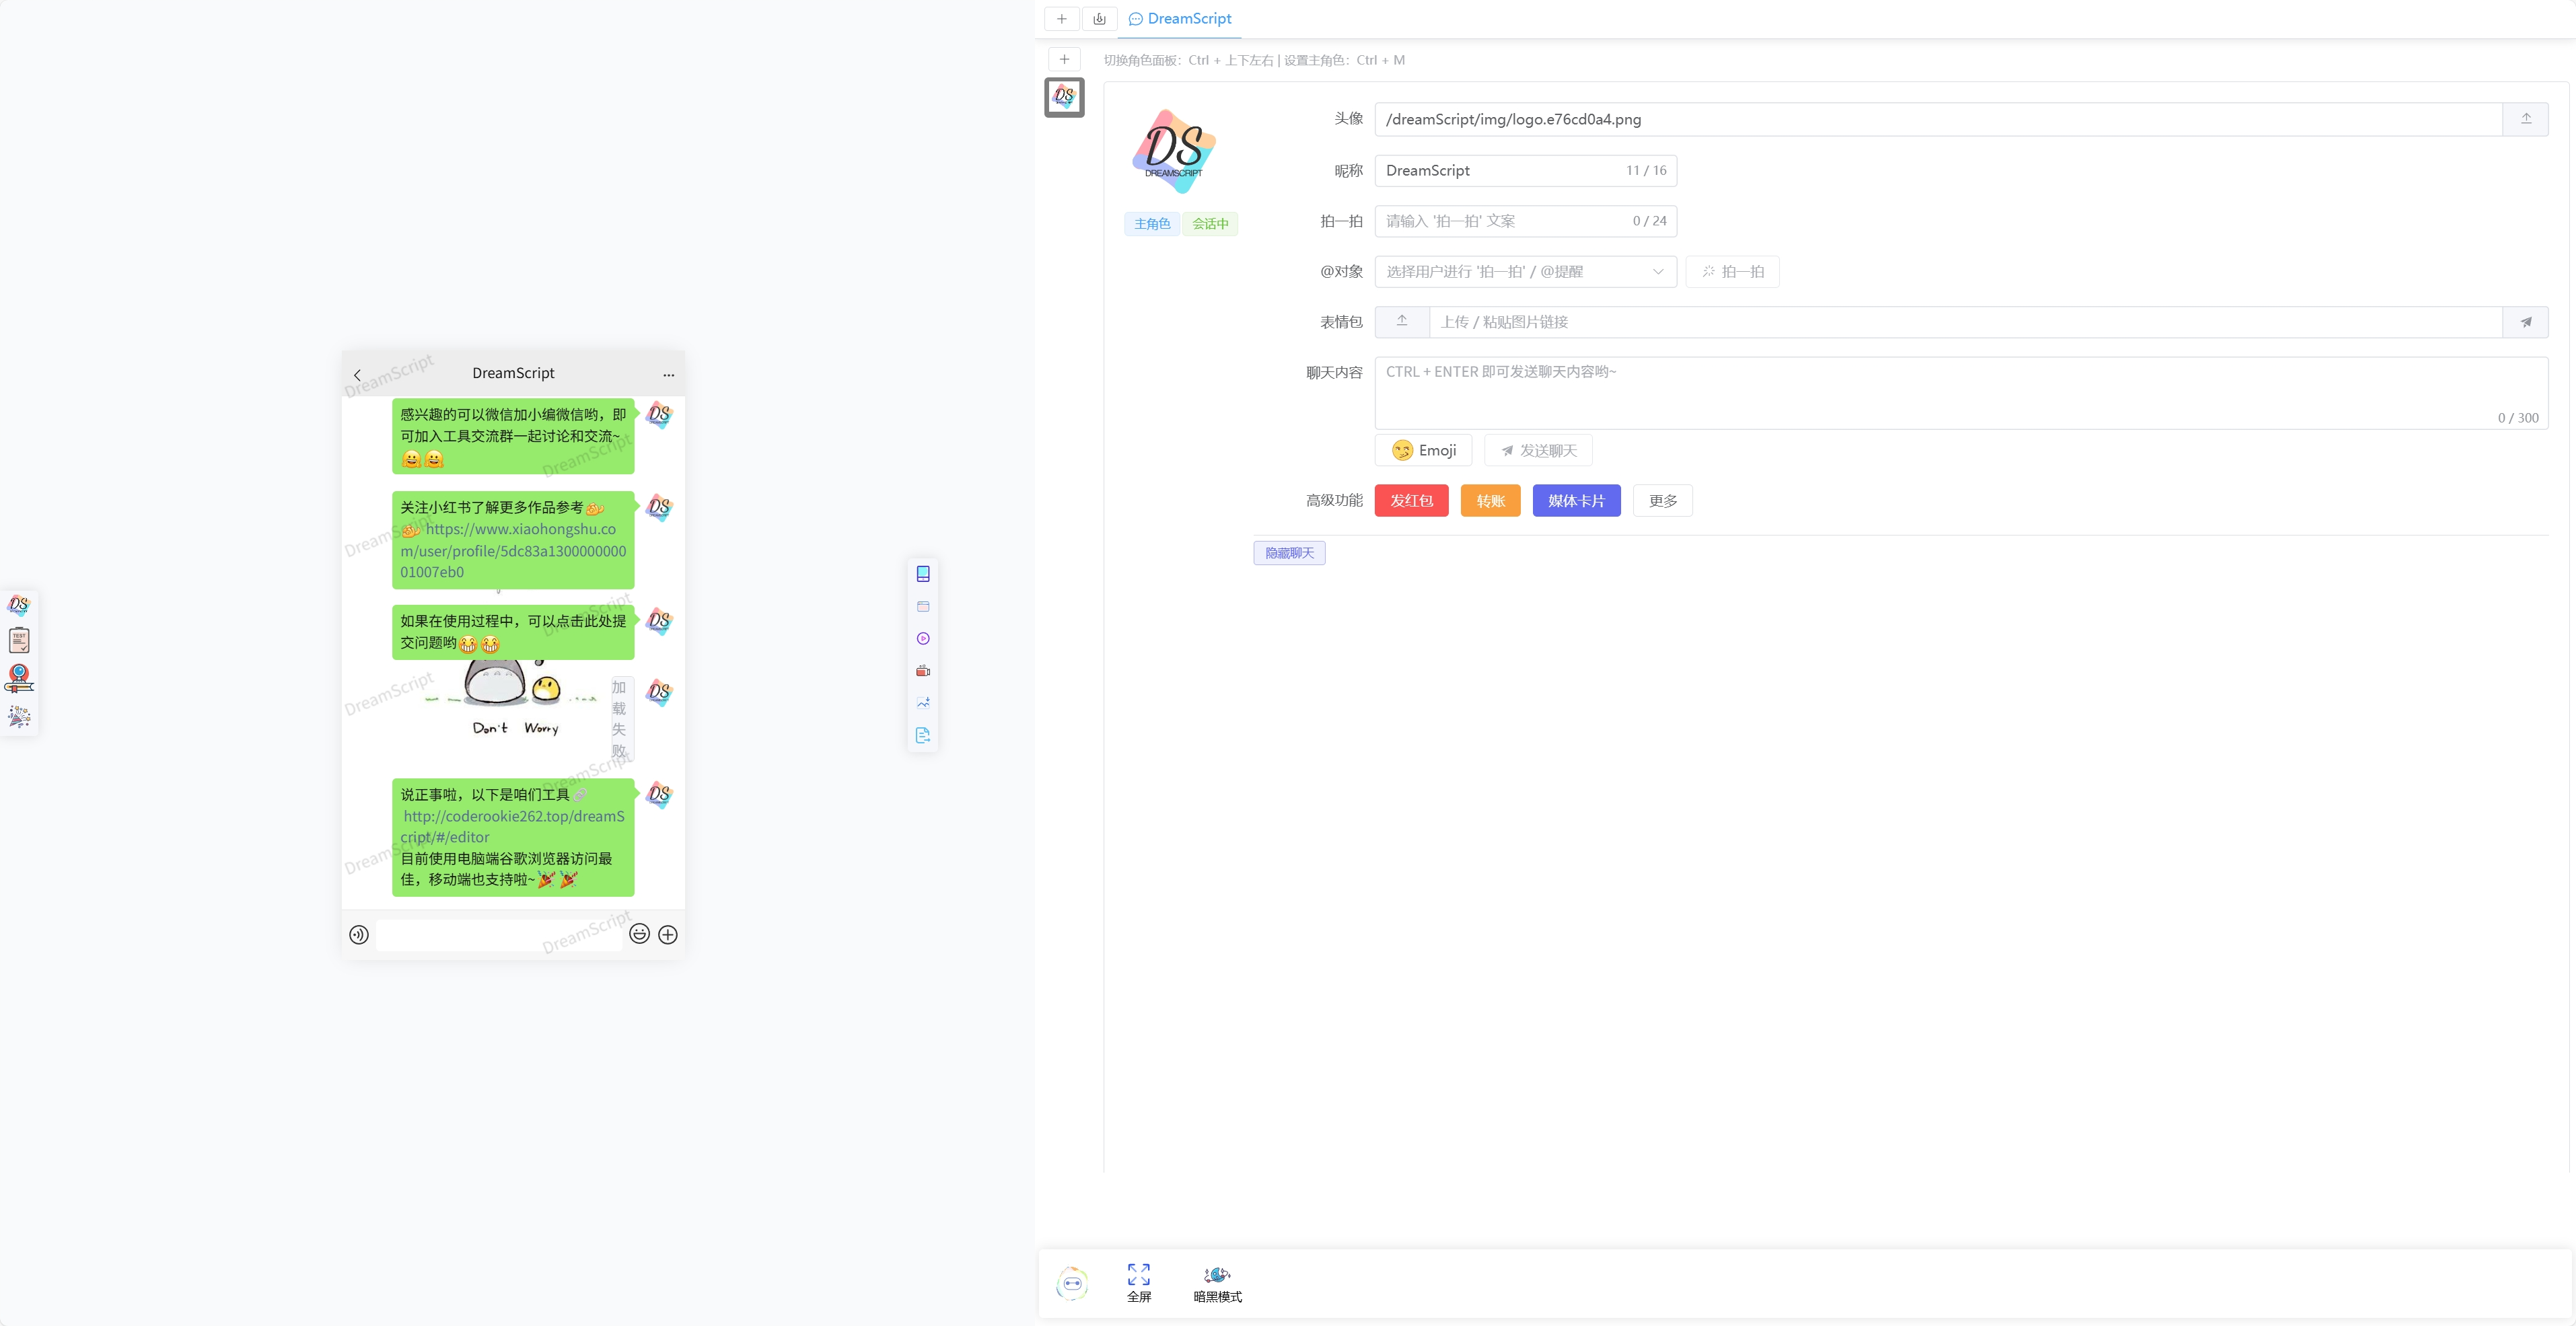The width and height of the screenshot is (2576, 1326).
Task: Enter fullscreen via 全屏 icon
Action: point(1139,1283)
